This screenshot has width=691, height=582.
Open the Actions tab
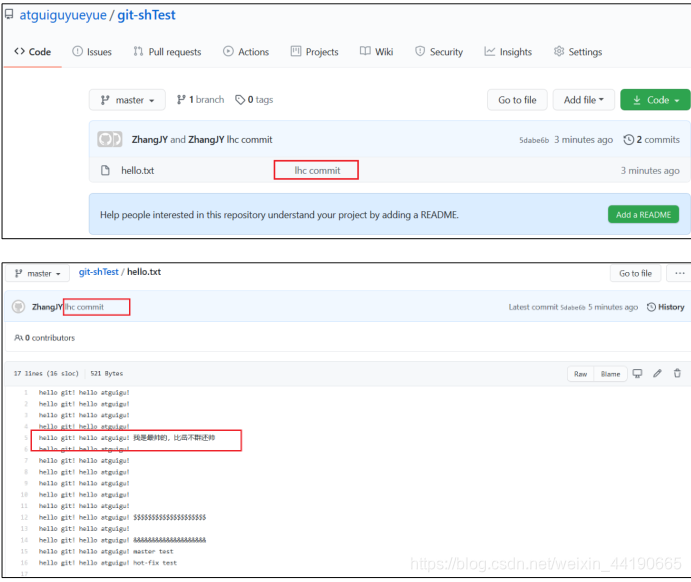click(x=246, y=52)
